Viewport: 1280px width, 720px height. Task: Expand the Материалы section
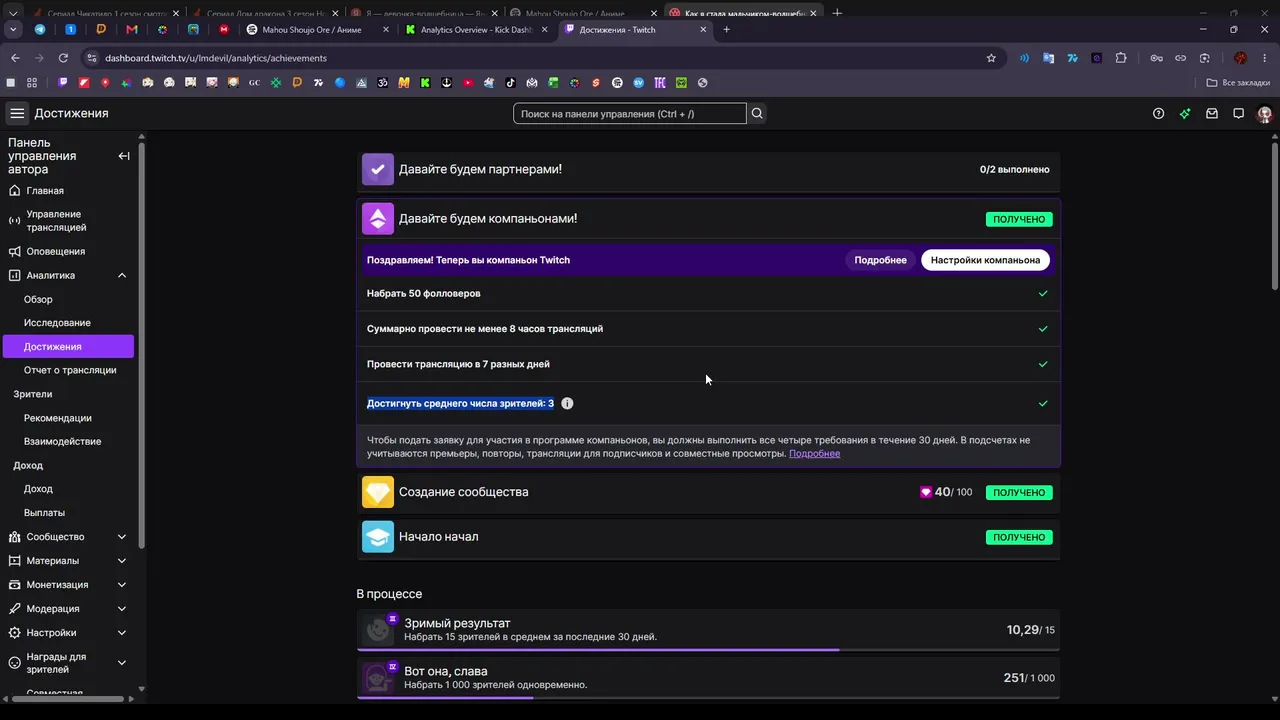tap(122, 561)
